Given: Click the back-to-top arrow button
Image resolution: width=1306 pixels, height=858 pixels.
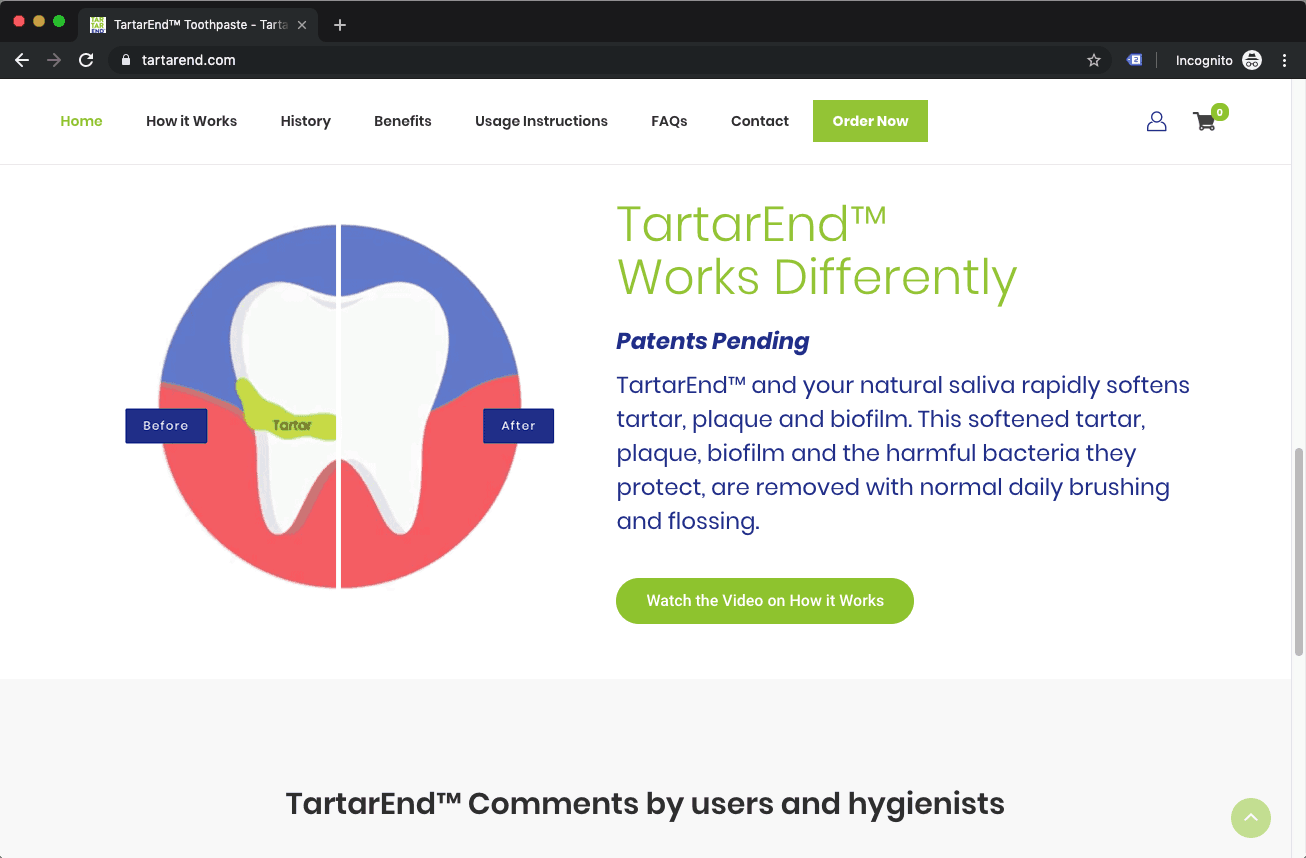Looking at the screenshot, I should (1251, 818).
